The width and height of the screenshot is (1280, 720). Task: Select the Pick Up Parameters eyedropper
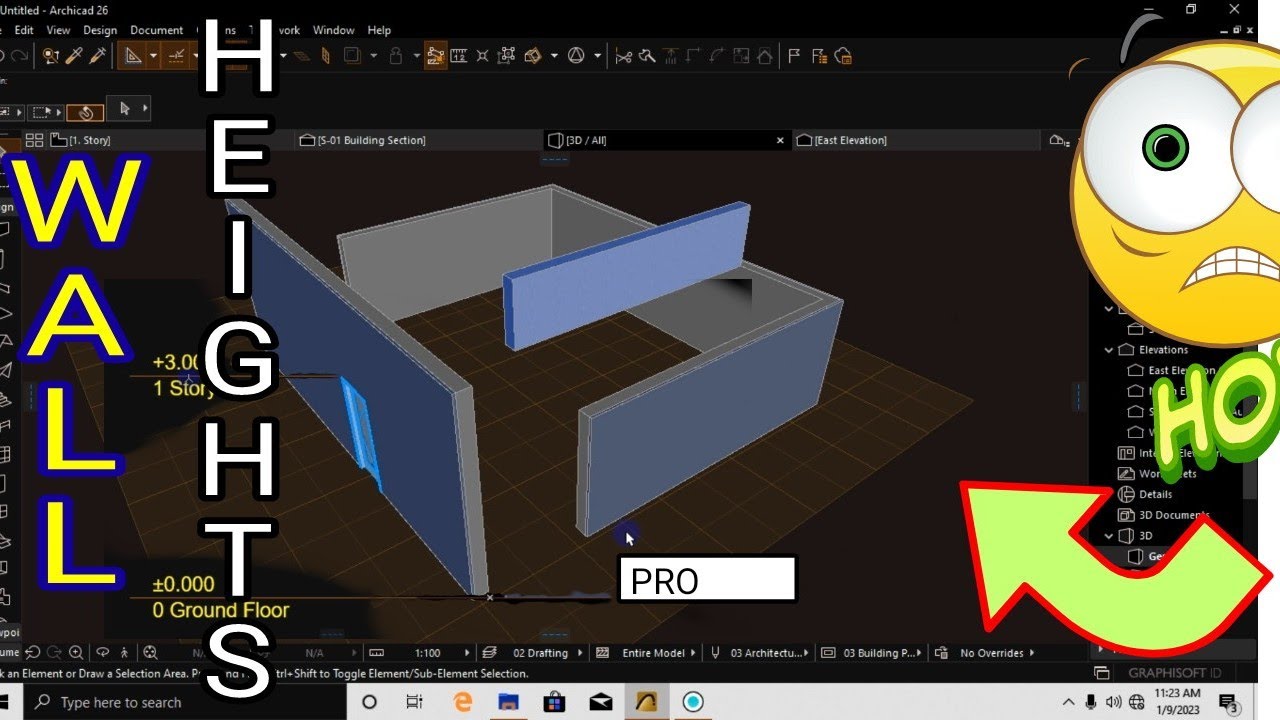pyautogui.click(x=75, y=56)
